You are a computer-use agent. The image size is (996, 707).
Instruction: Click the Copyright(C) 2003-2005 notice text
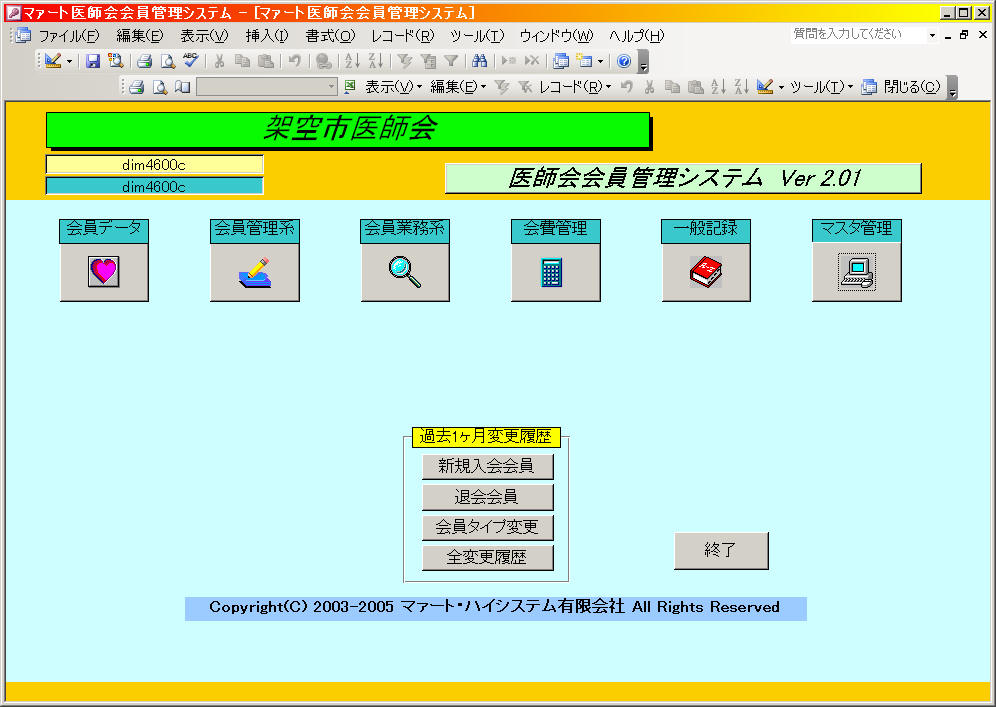pyautogui.click(x=495, y=608)
